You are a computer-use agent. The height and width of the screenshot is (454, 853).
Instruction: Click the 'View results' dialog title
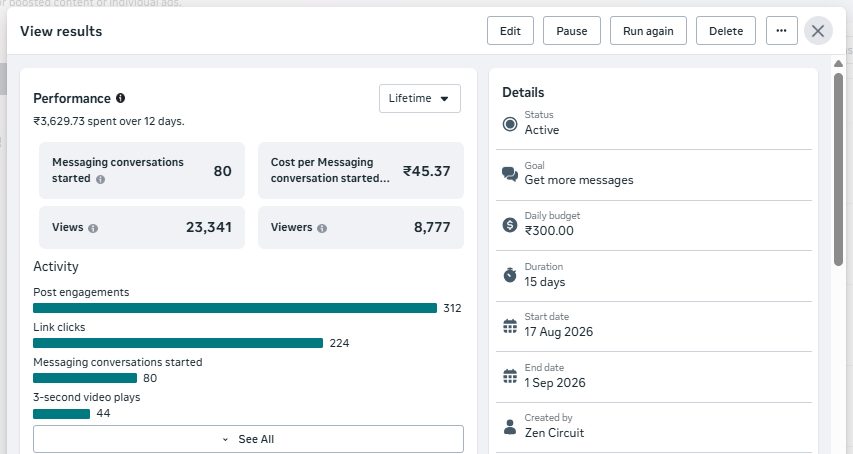(x=61, y=31)
